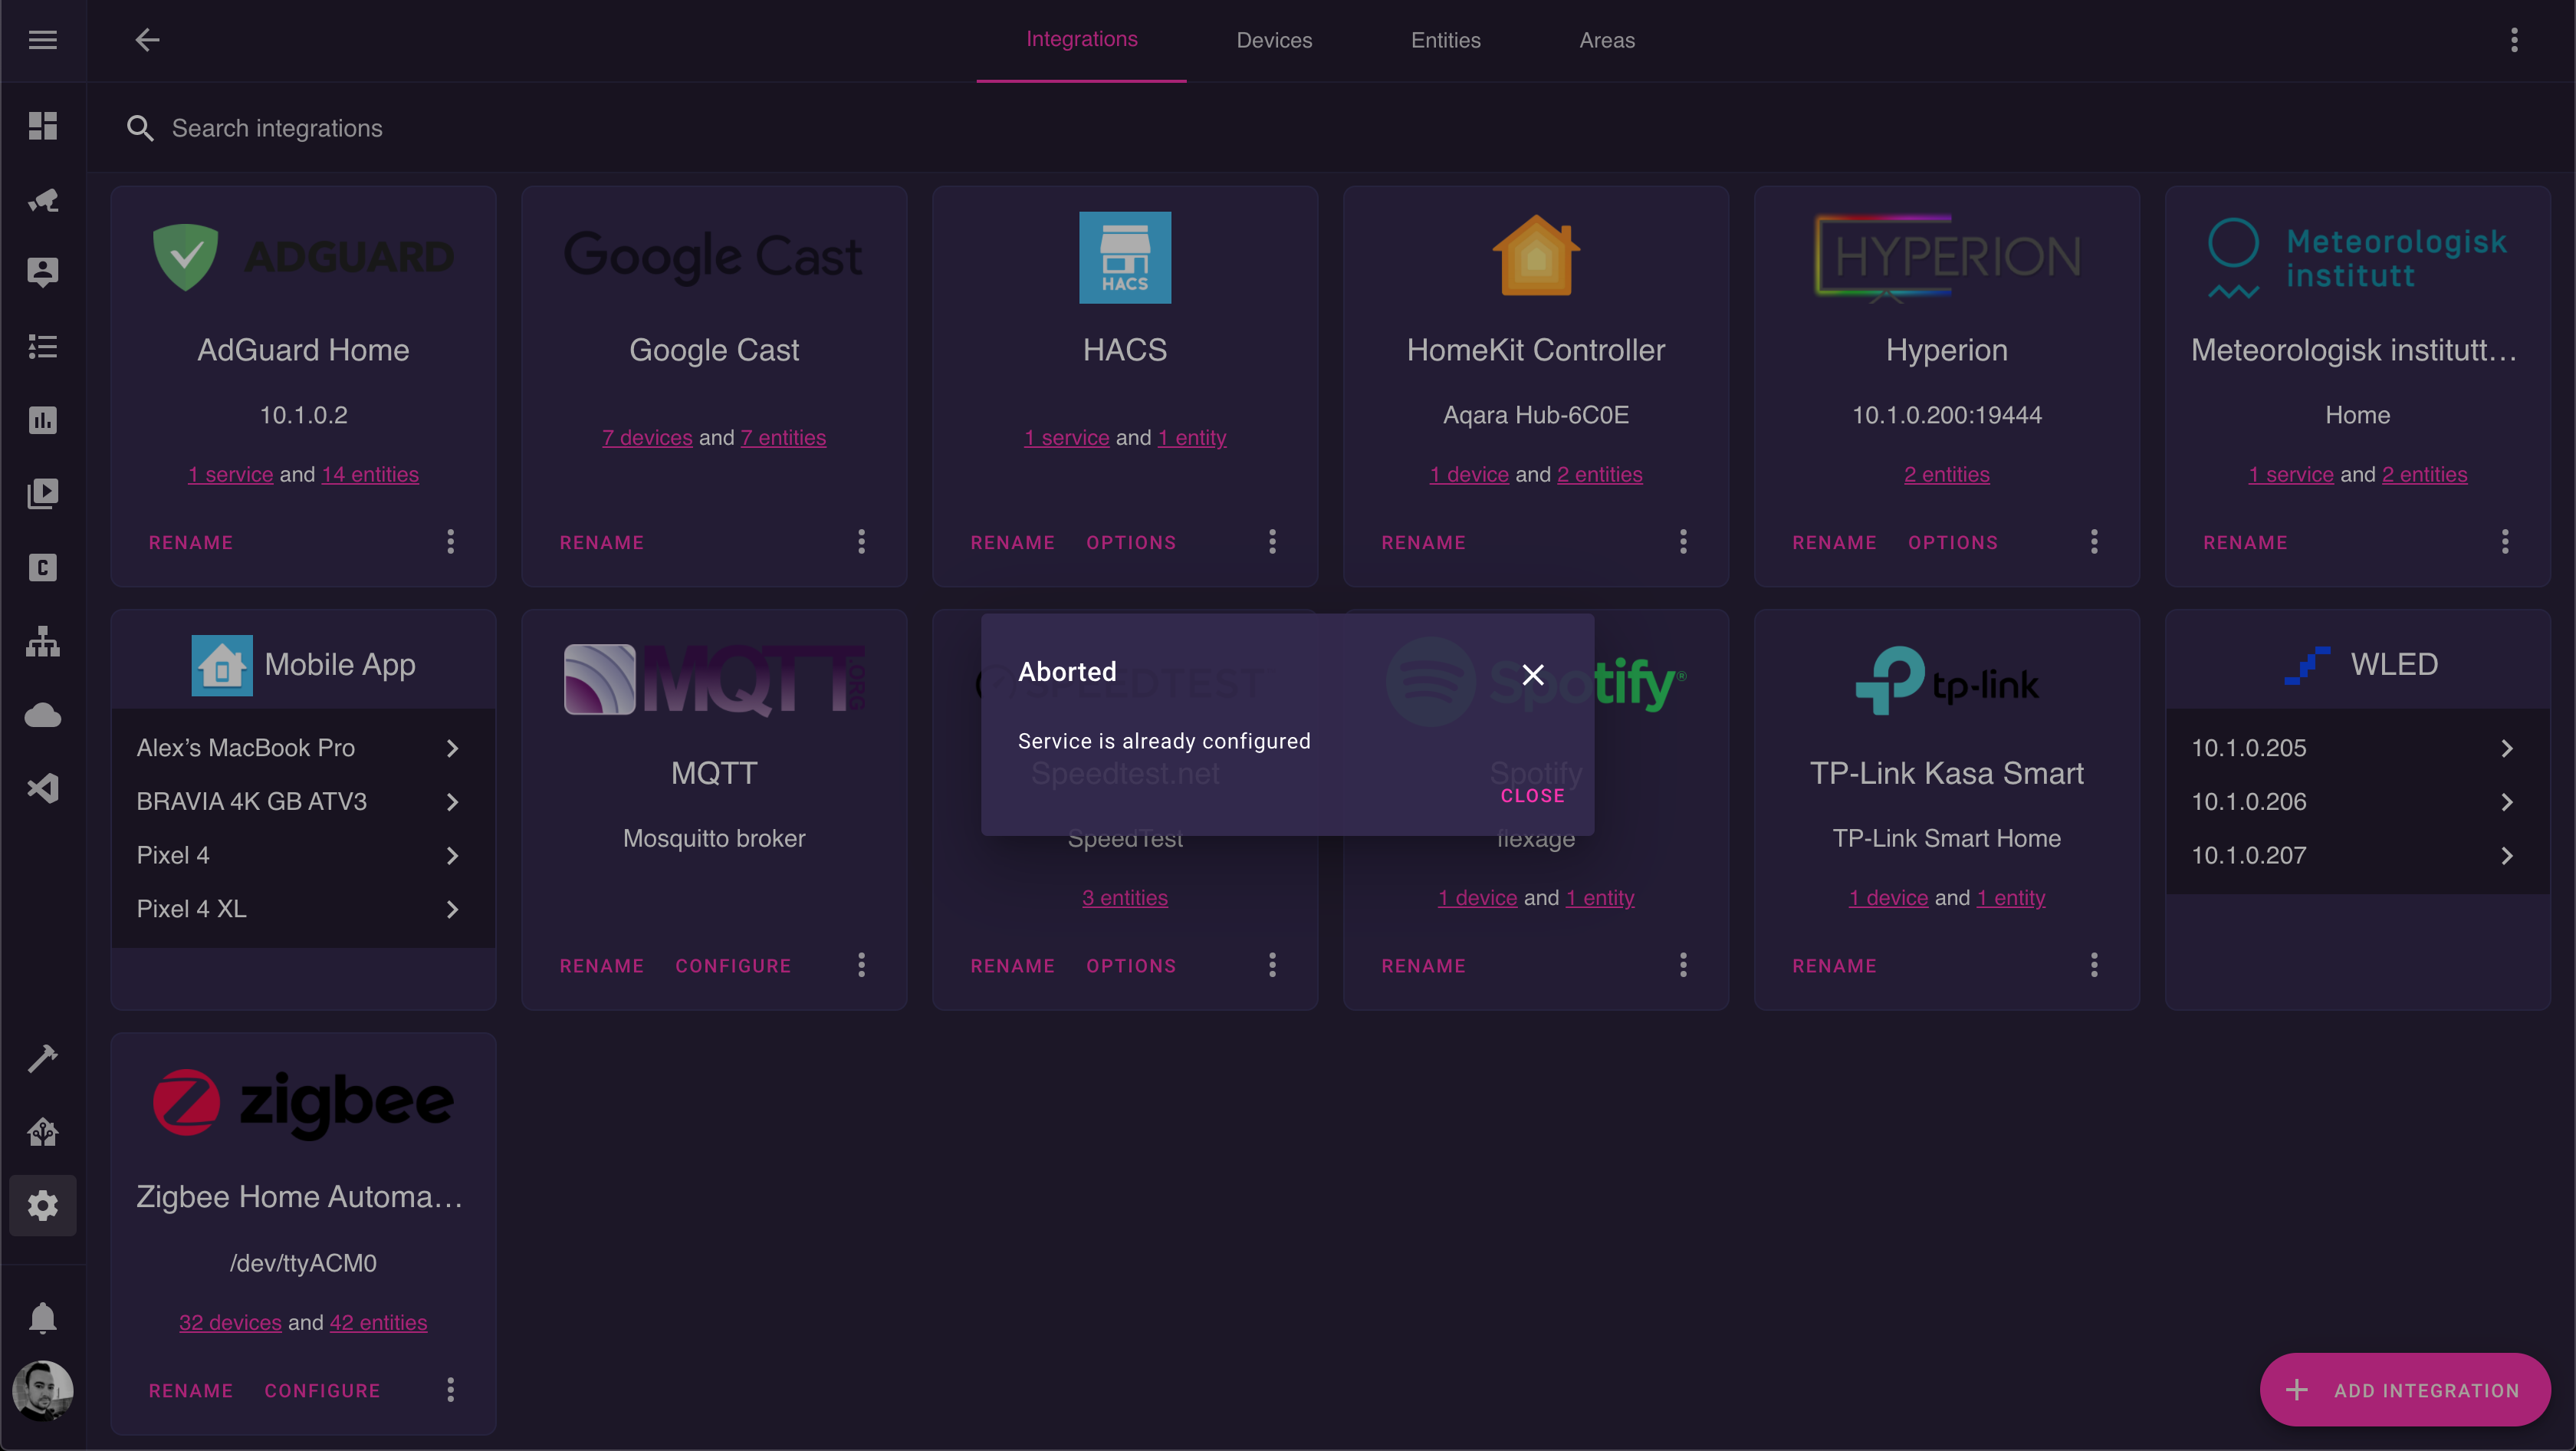2576x1451 pixels.
Task: Open AdGuard Home card overflow menu
Action: 450,542
